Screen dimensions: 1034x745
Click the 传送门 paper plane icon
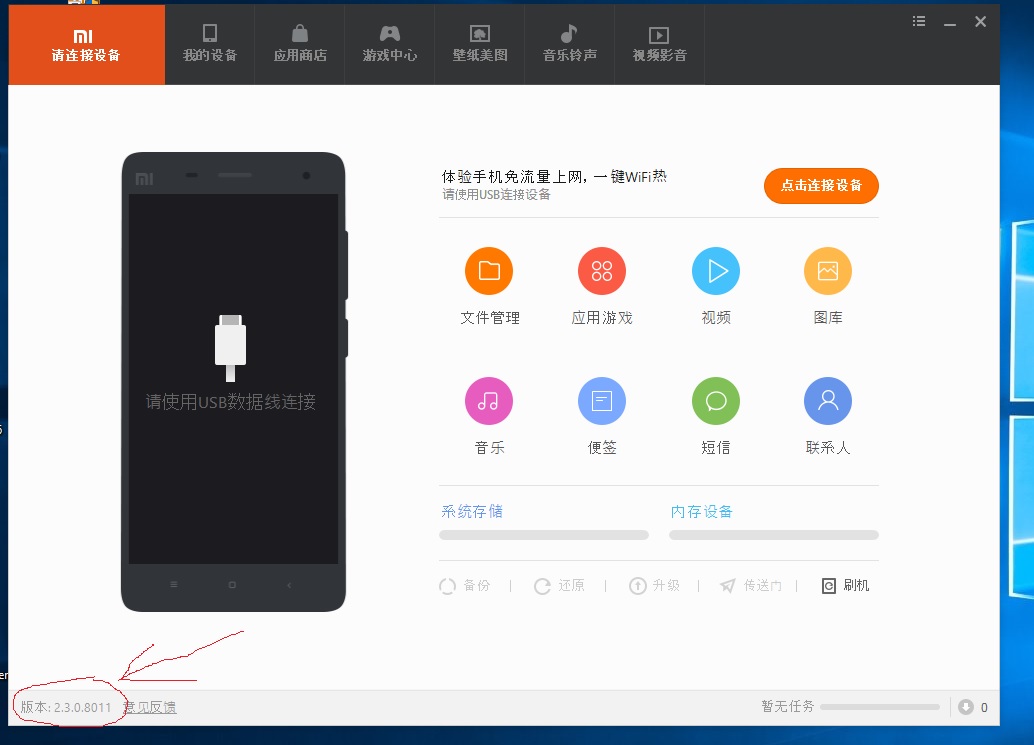[728, 585]
